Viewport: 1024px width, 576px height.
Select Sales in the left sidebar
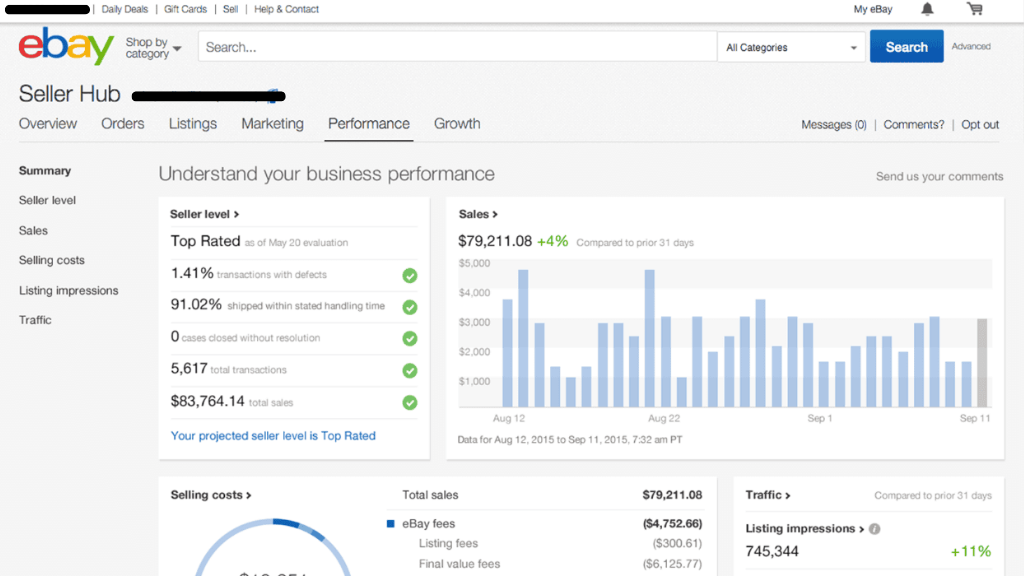click(x=33, y=231)
